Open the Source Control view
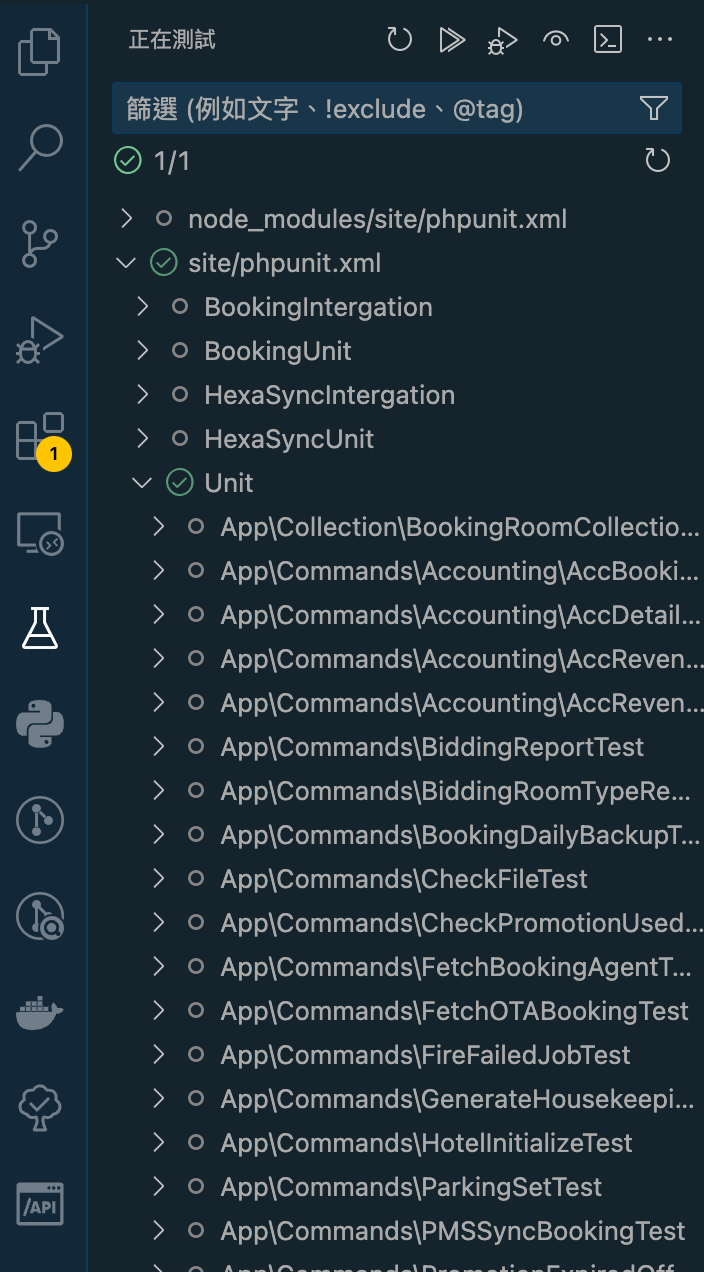This screenshot has height=1272, width=704. (40, 244)
